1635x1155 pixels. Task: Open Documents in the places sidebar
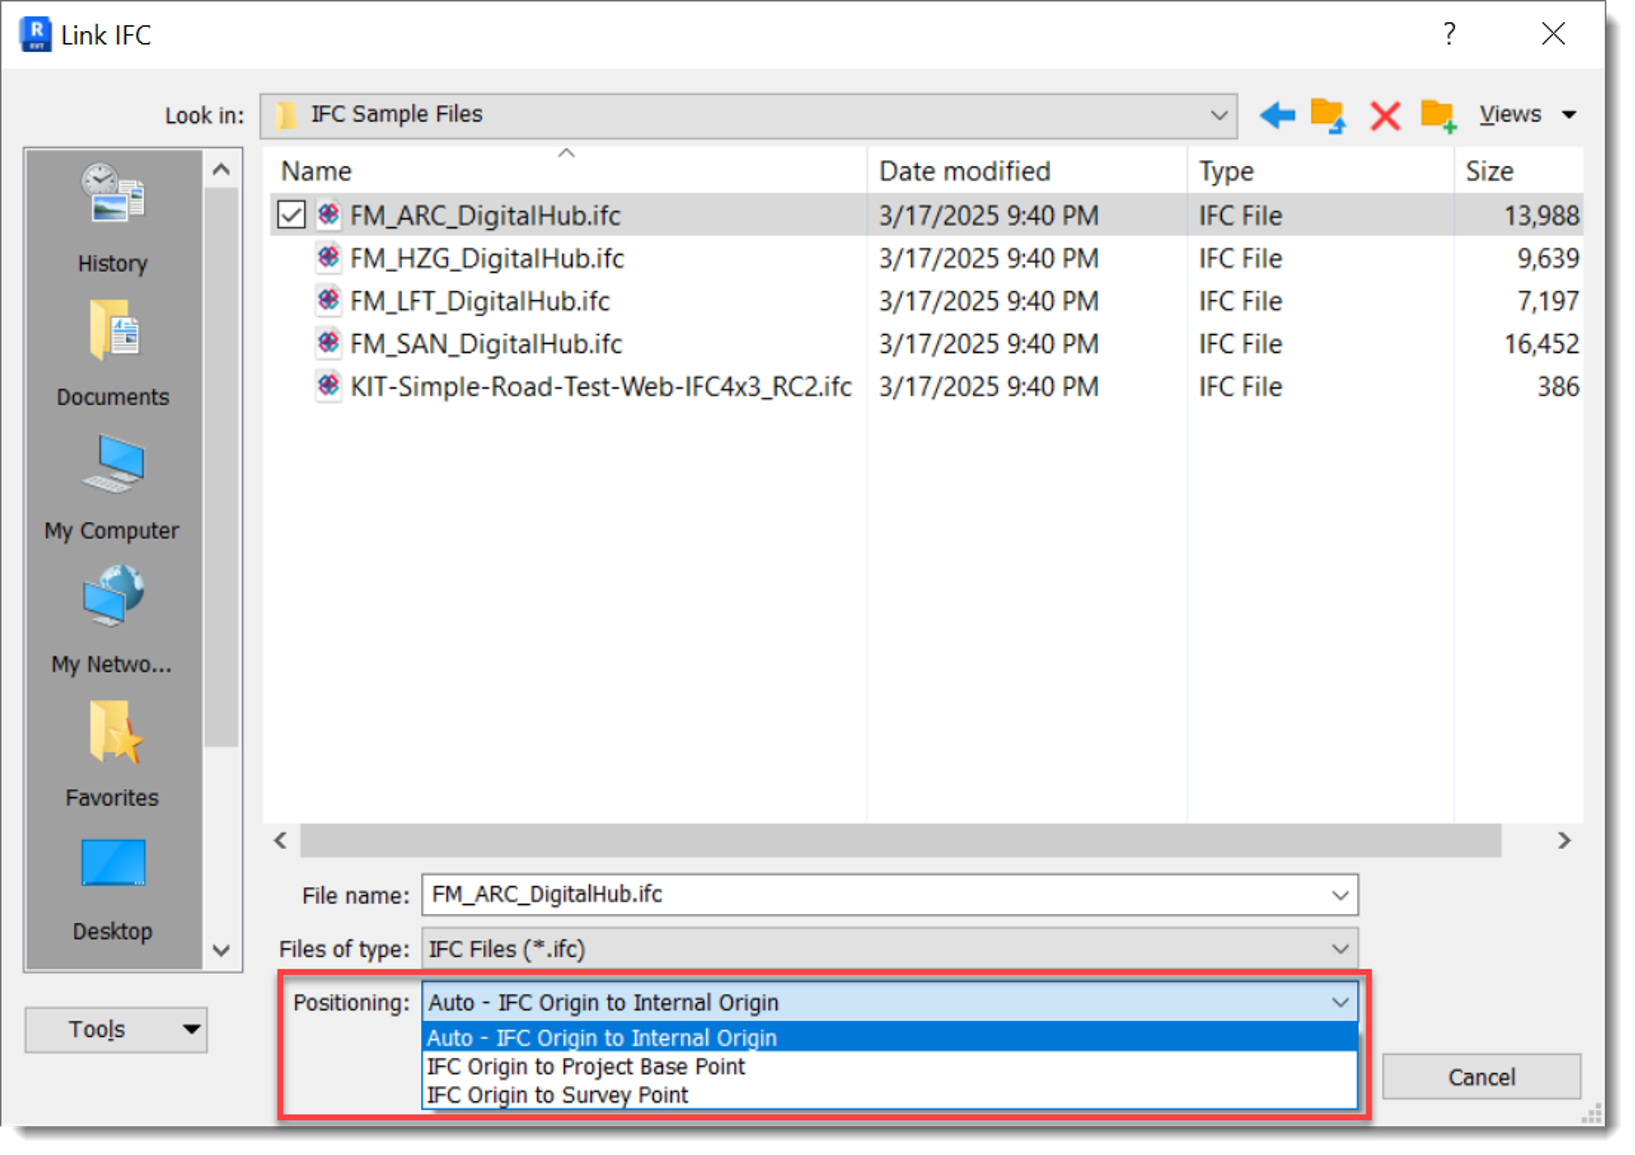pos(112,353)
